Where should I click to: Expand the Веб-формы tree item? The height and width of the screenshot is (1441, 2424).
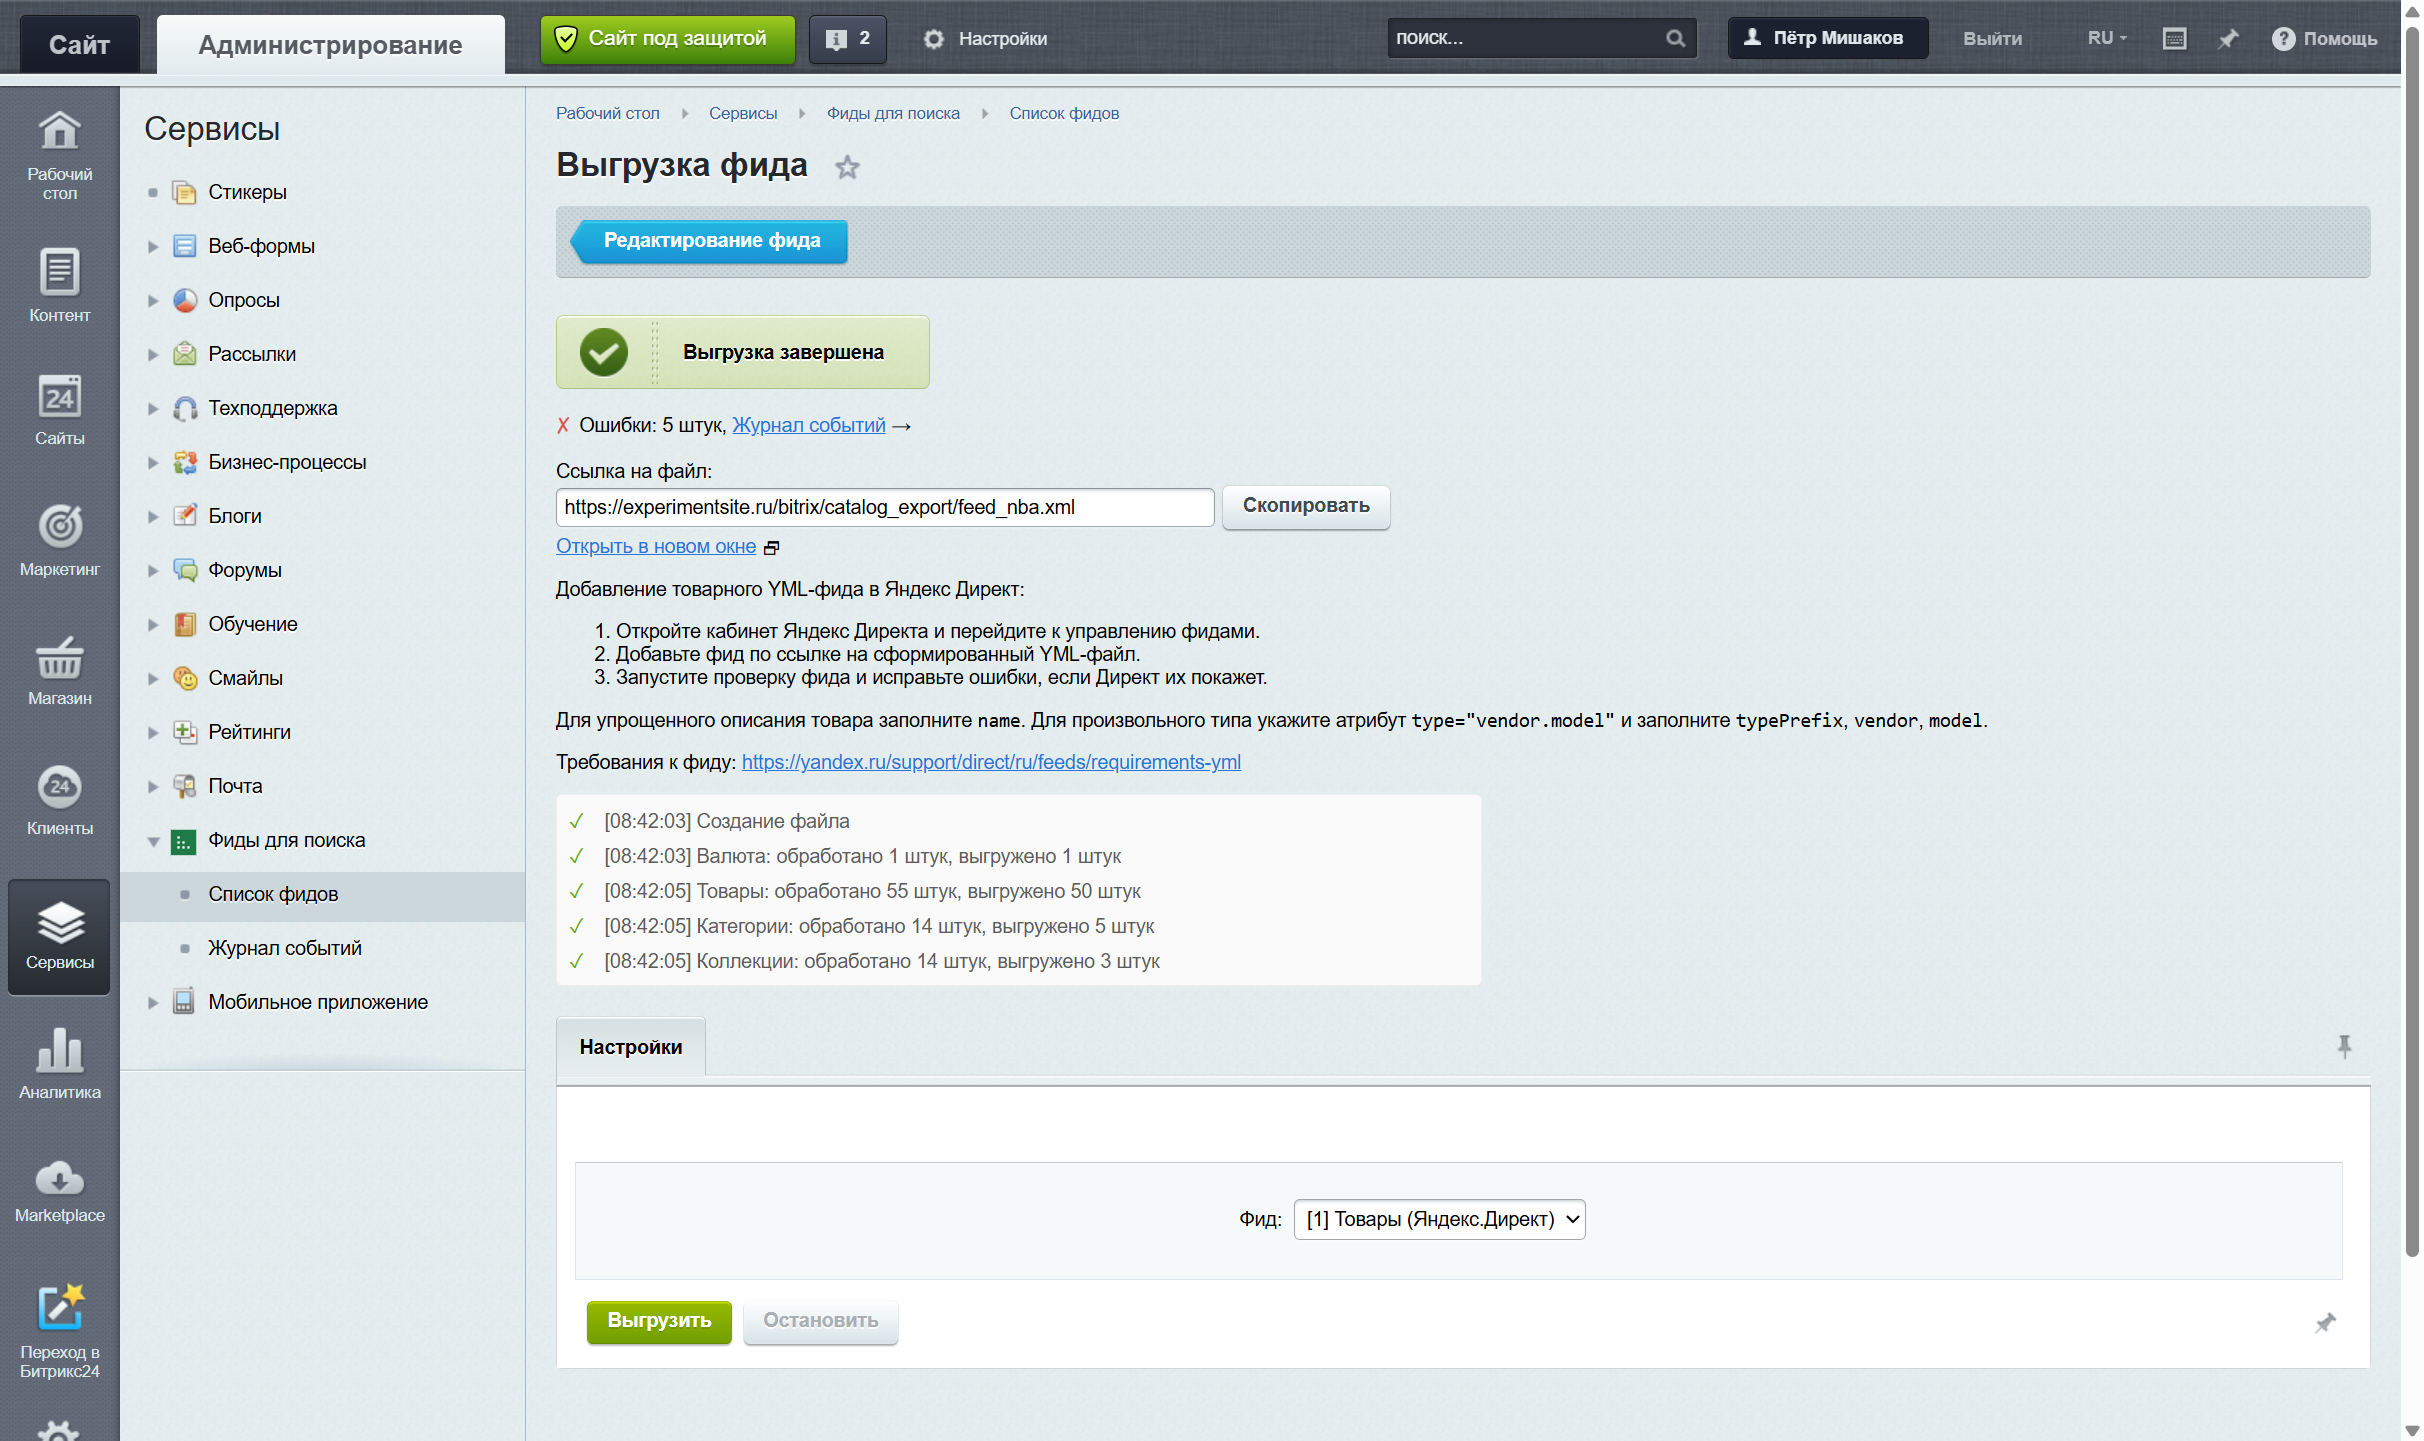pyautogui.click(x=153, y=246)
